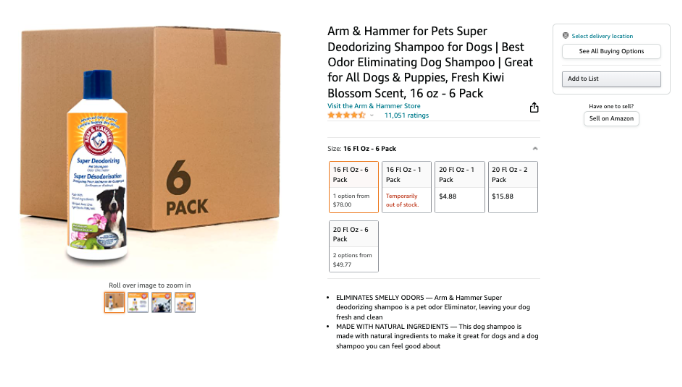Select the first box product thumbnail
The width and height of the screenshot is (682, 387).
[x=114, y=302]
